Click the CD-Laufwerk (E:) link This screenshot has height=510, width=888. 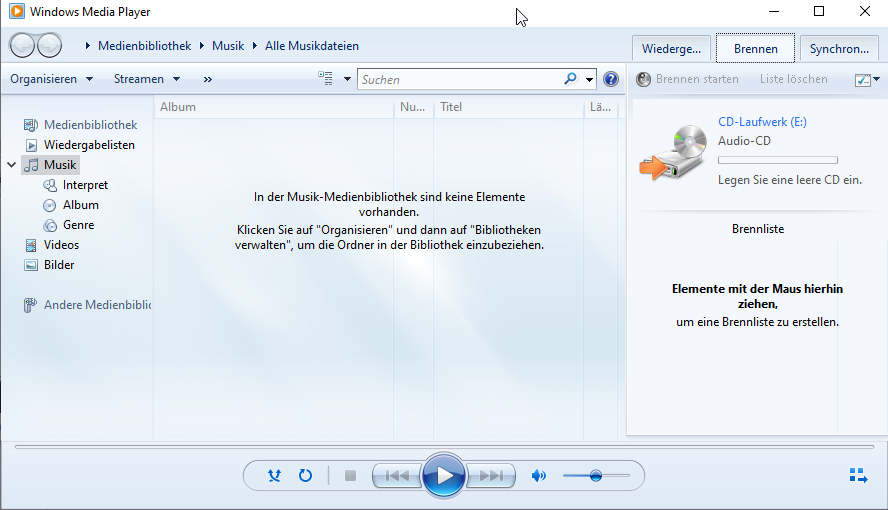762,122
